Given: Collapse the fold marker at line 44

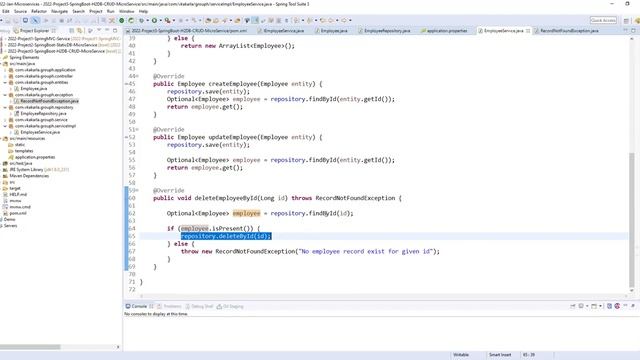Looking at the screenshot, I should [x=138, y=76].
